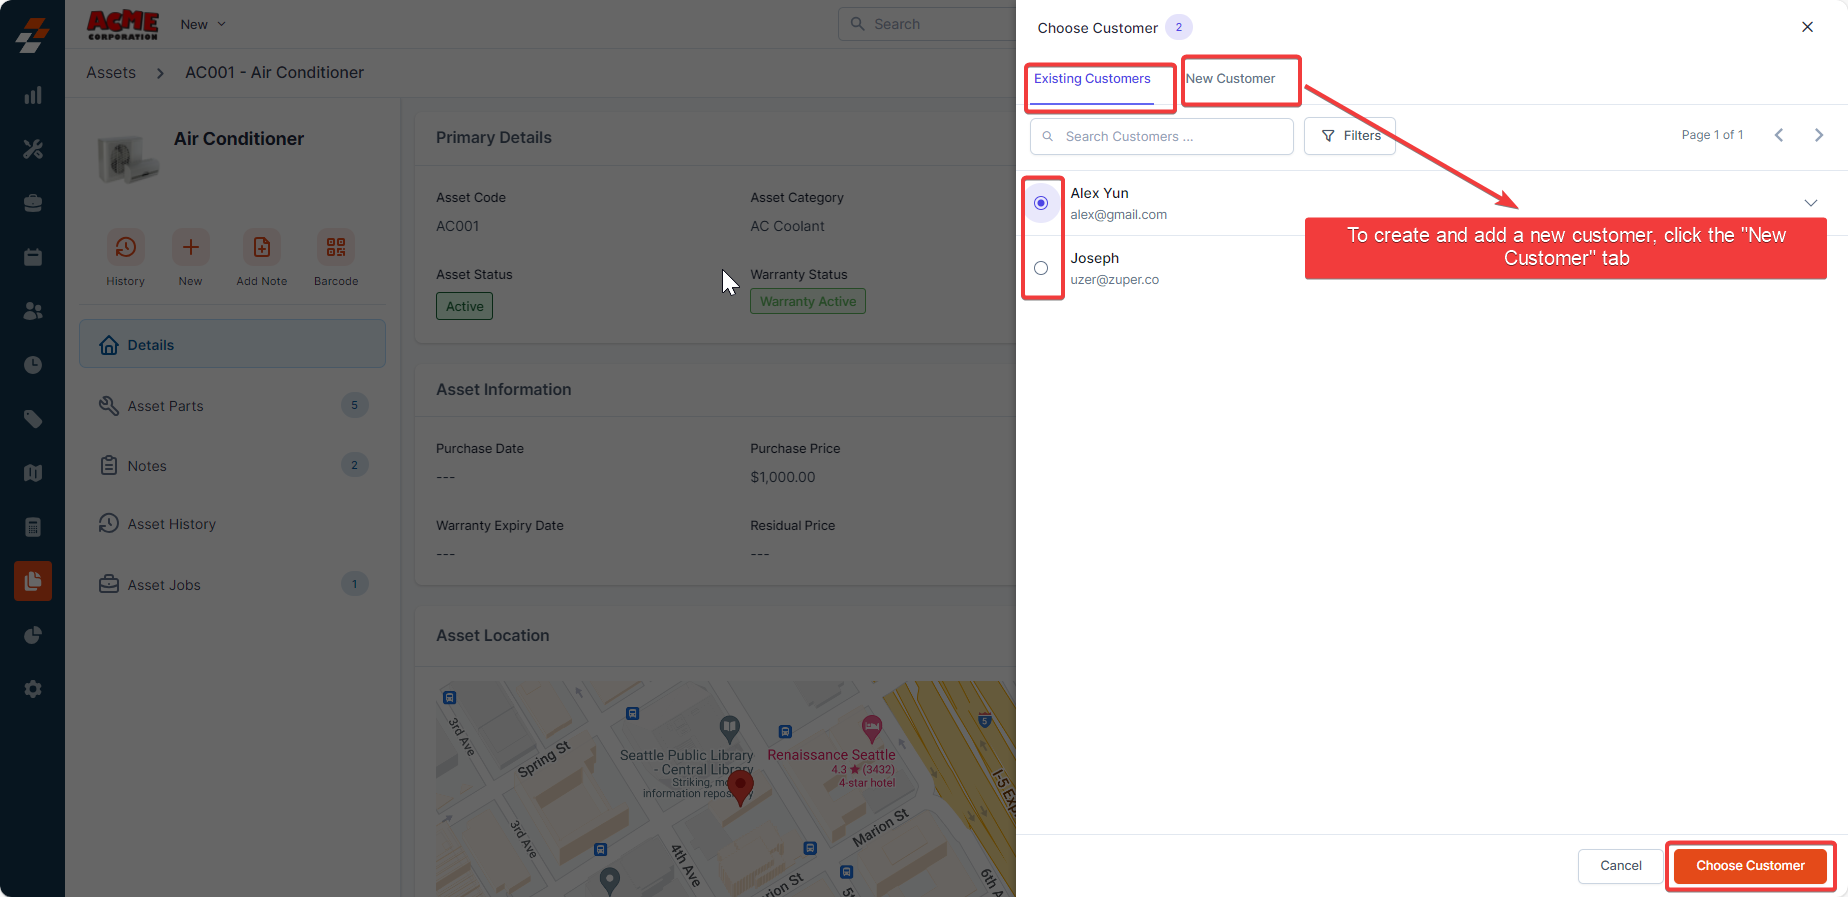Switch to the New Customer tab
The height and width of the screenshot is (897, 1848).
[x=1230, y=79]
